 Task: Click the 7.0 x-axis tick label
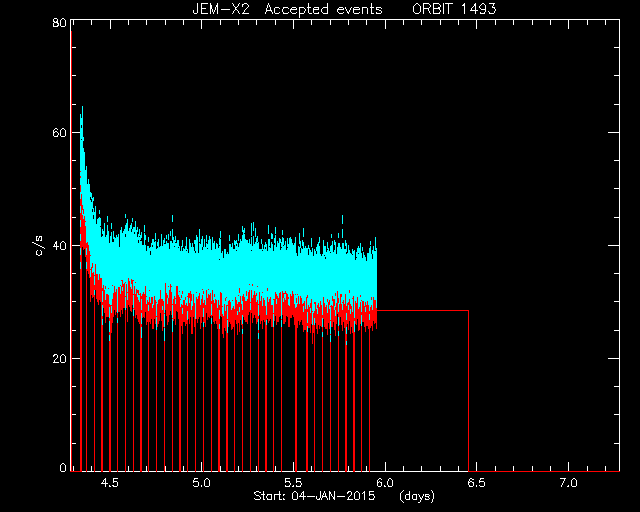(569, 483)
